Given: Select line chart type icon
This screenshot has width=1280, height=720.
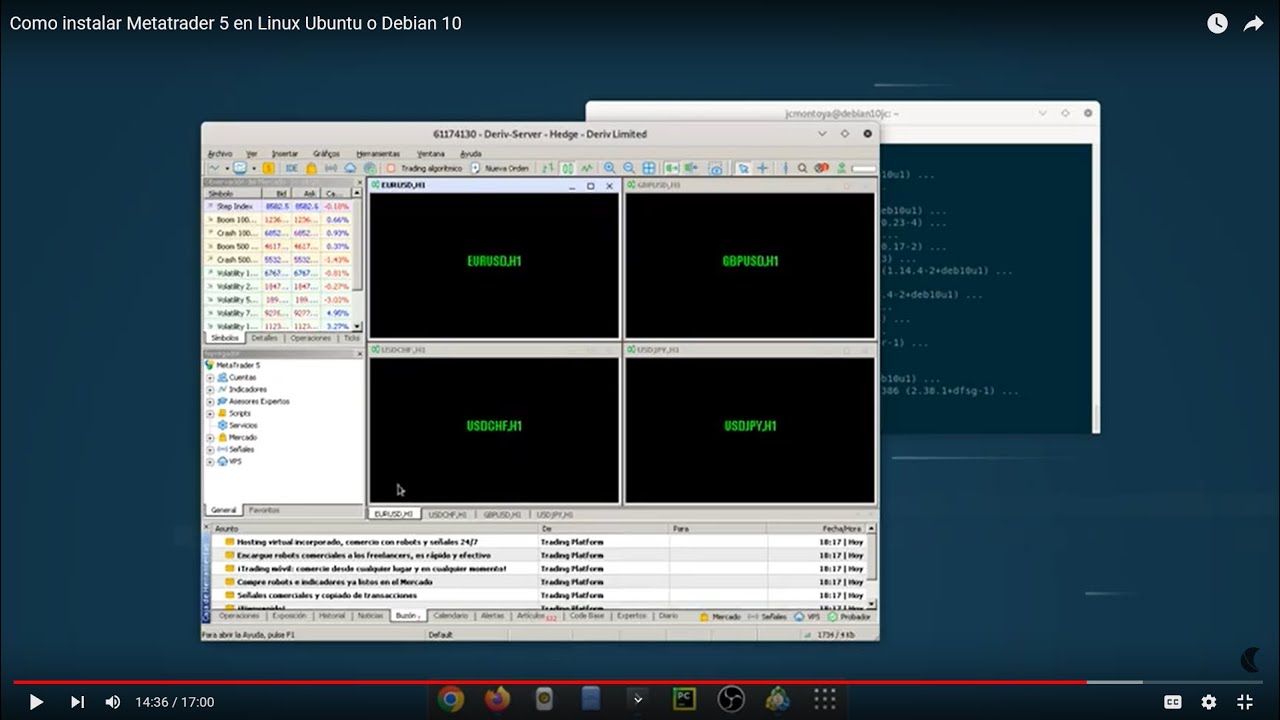Looking at the screenshot, I should 587,168.
